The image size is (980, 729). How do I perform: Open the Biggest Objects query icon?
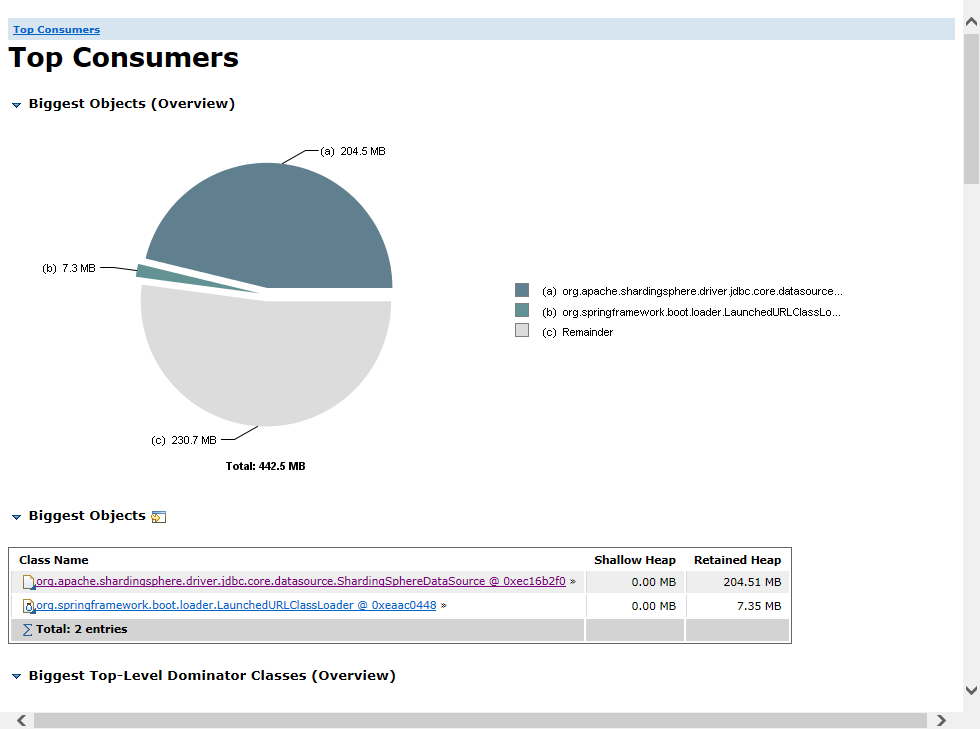pos(158,517)
